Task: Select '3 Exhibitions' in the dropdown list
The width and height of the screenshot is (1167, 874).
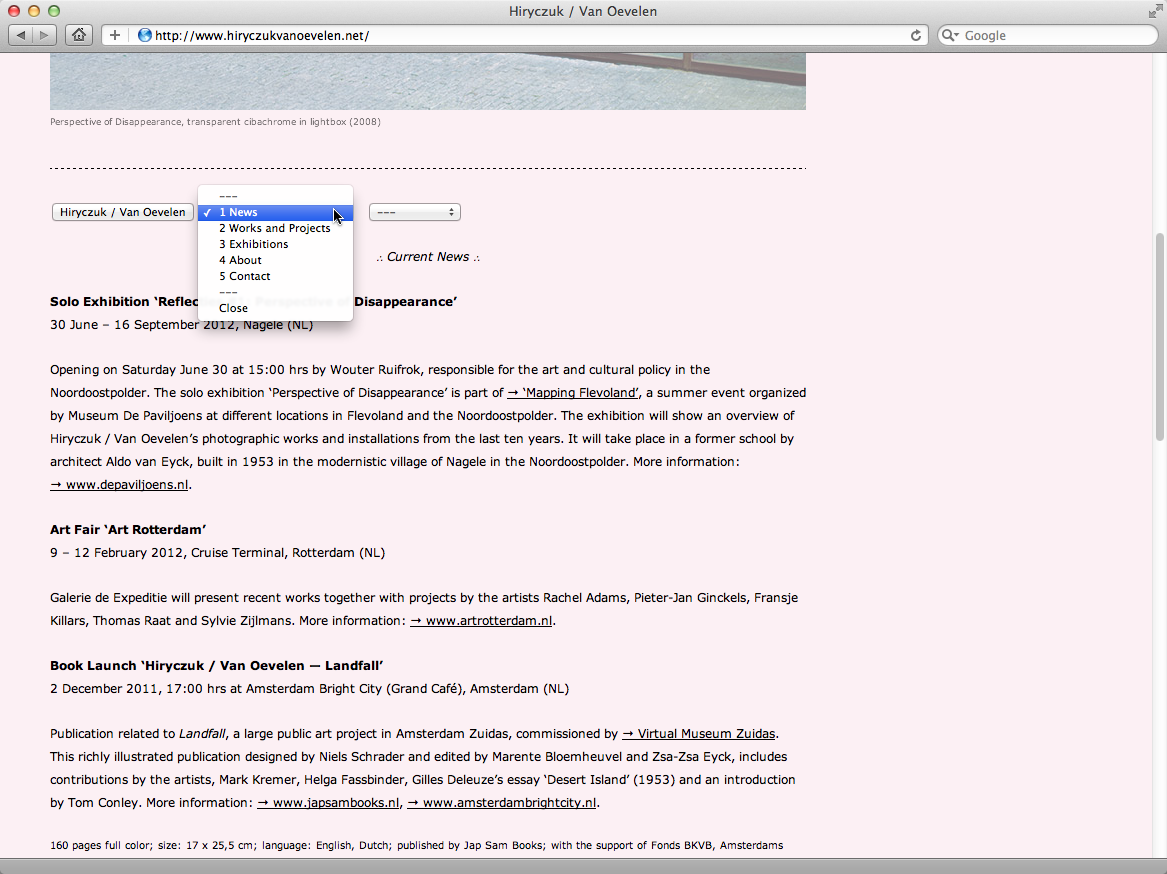Action: [253, 244]
